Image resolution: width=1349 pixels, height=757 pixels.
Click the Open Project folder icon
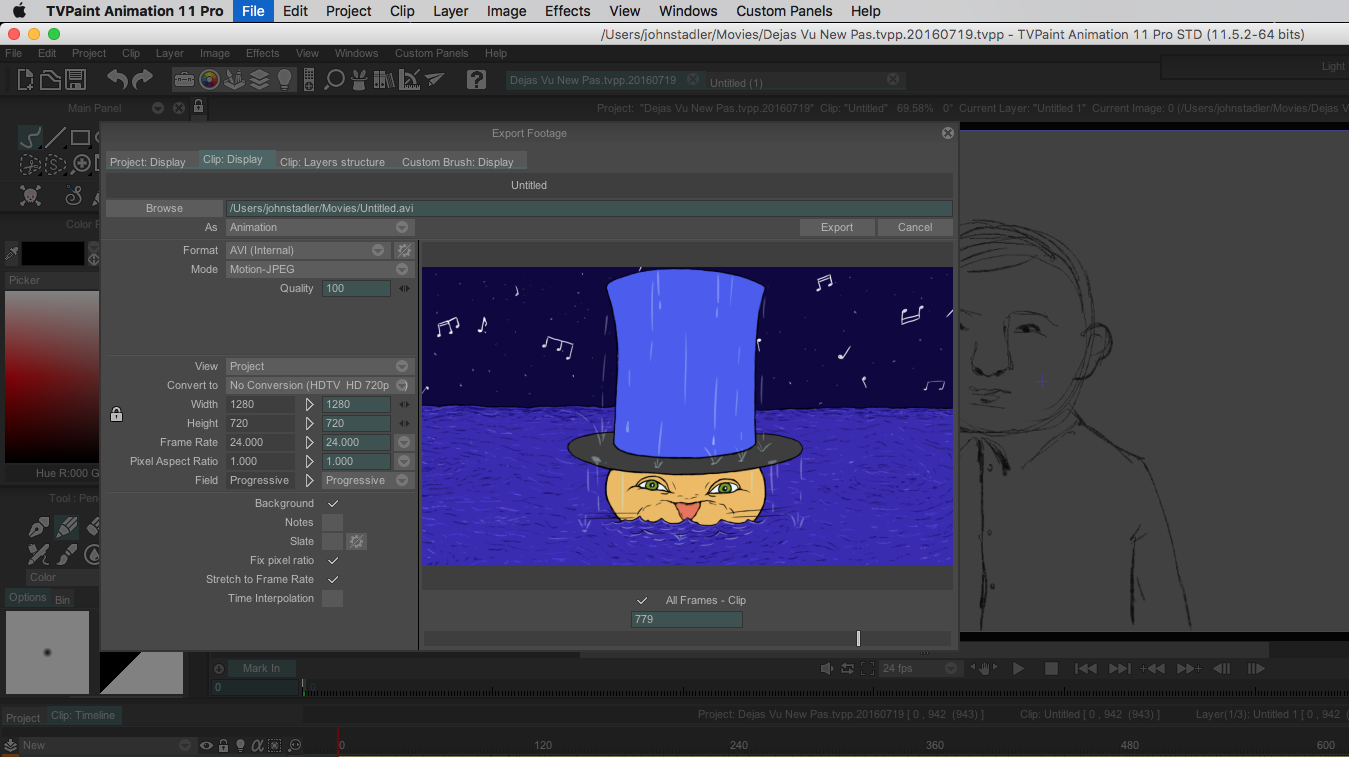[51, 79]
